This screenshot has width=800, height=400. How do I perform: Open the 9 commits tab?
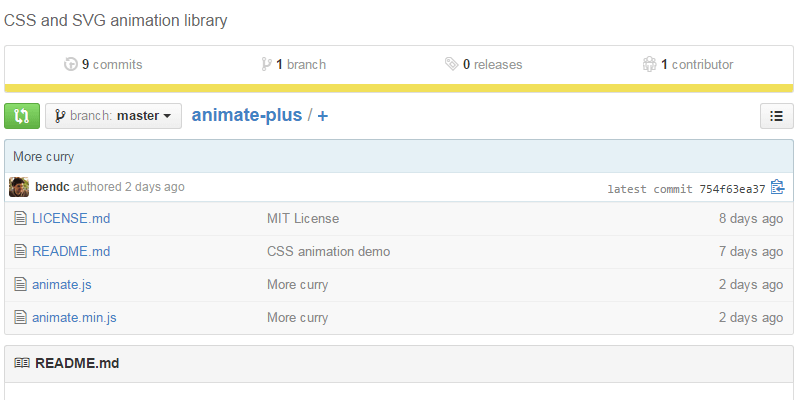point(103,64)
